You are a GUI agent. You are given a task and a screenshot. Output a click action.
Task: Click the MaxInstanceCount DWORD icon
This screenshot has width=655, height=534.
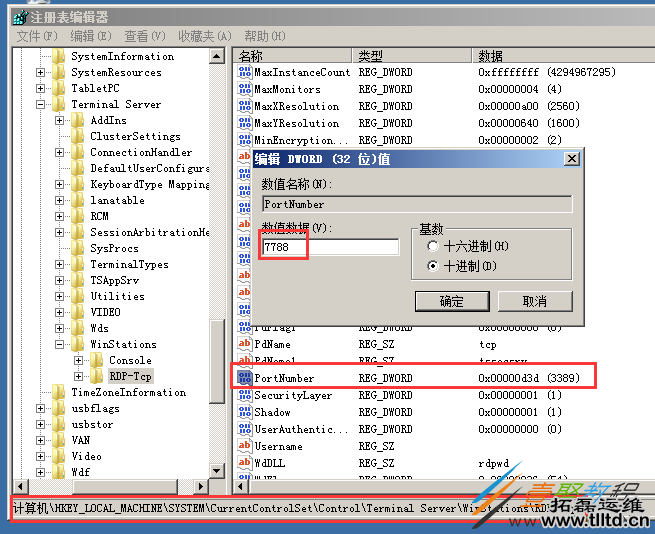point(244,72)
